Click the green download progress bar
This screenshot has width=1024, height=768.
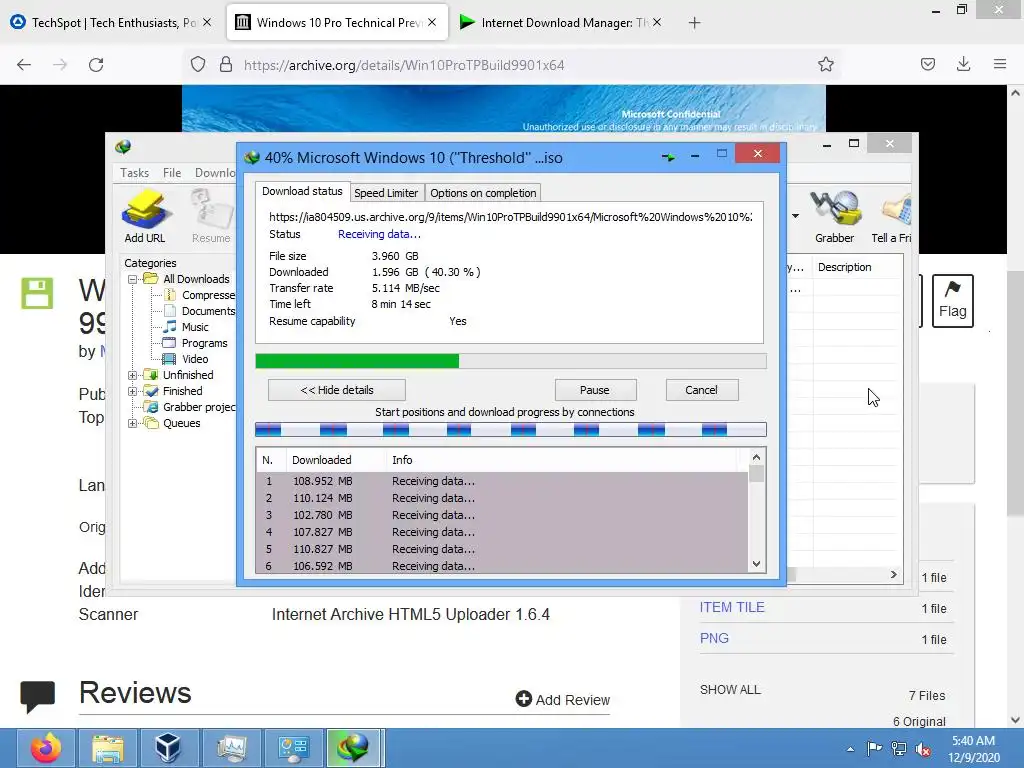click(x=511, y=361)
